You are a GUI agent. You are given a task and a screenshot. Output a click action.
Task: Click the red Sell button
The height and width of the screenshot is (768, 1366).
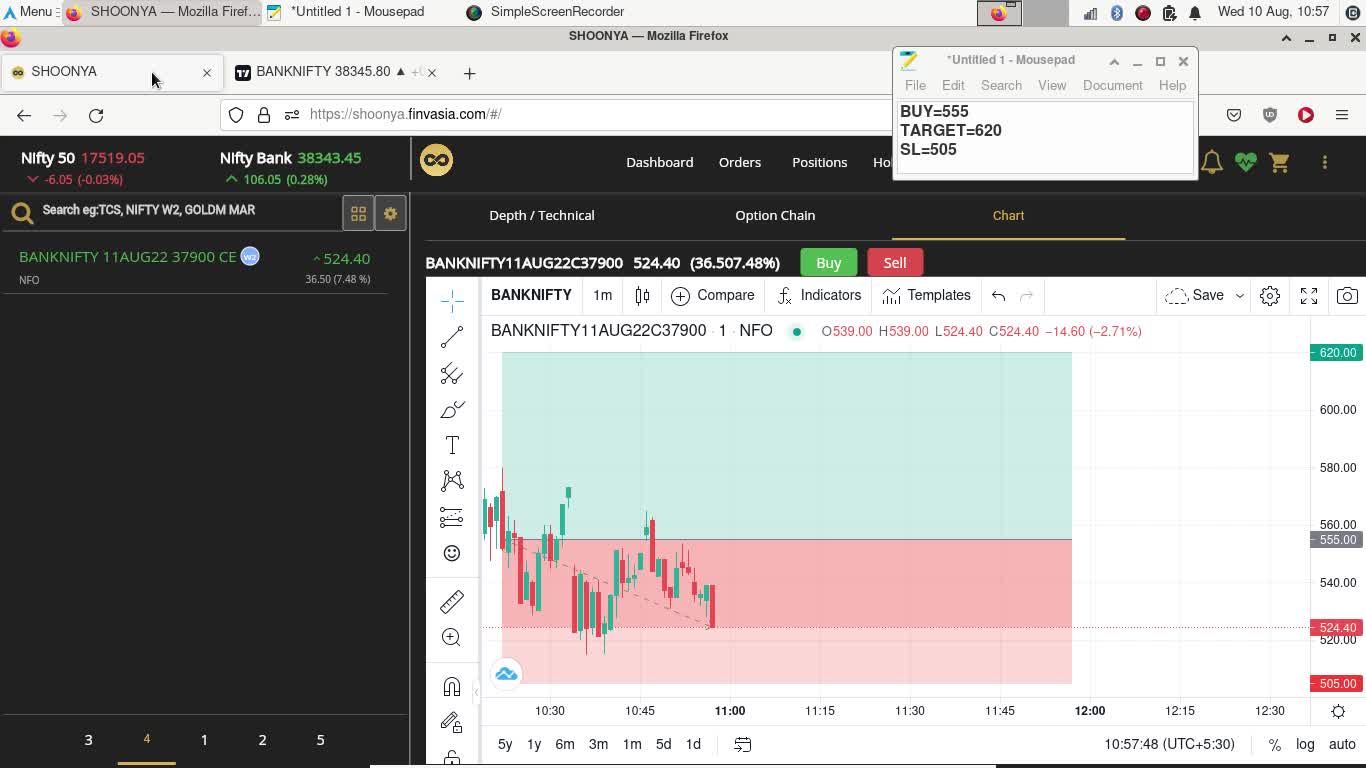coord(895,263)
